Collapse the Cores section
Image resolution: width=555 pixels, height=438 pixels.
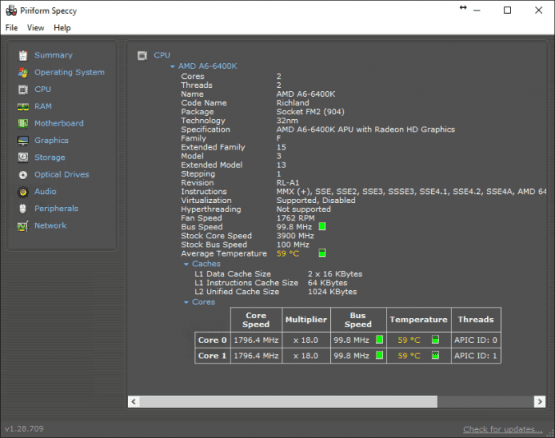tap(186, 302)
